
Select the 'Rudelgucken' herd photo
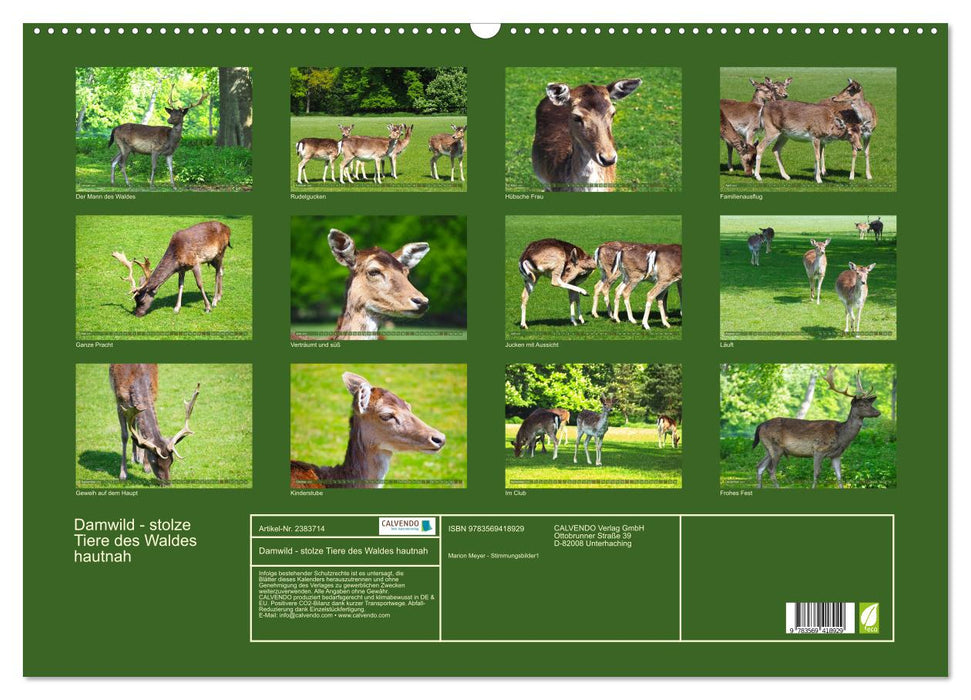(x=378, y=129)
